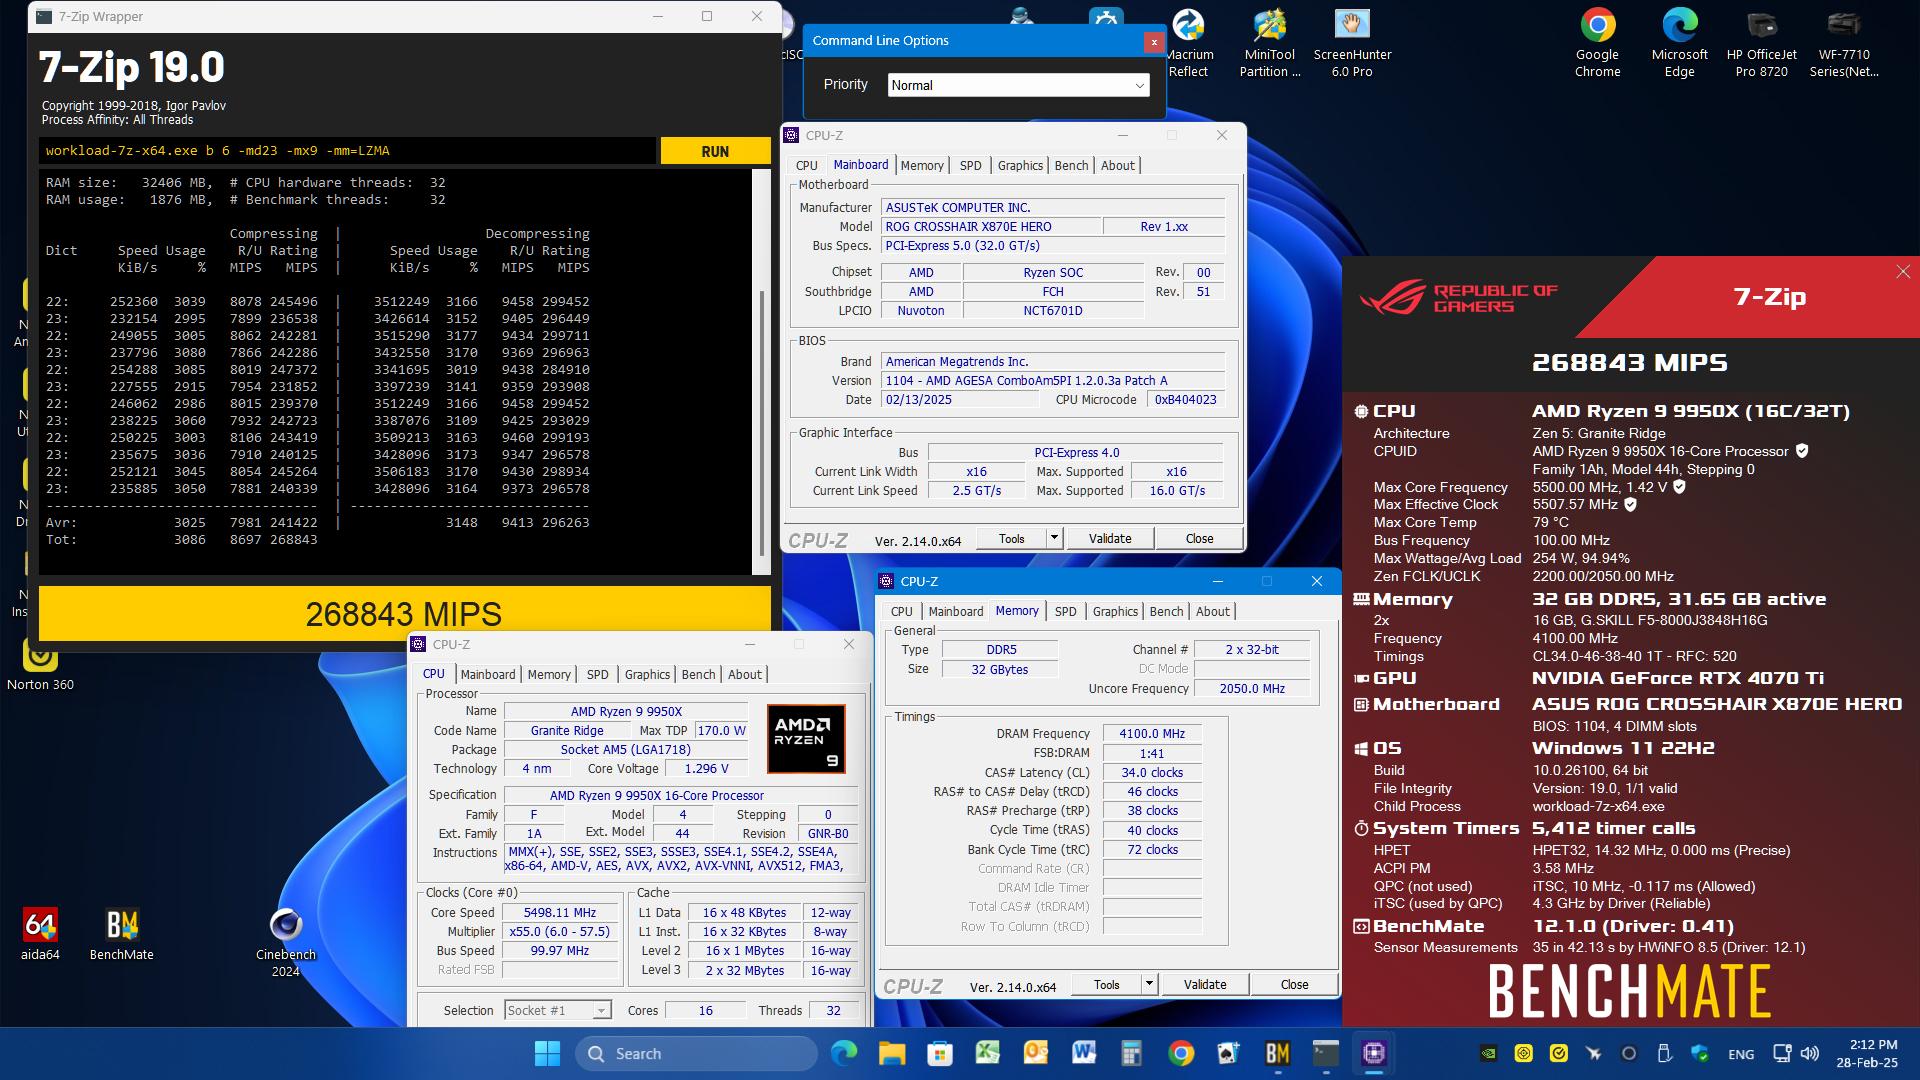Open BenchMate desktop shortcut
Image resolution: width=1920 pixels, height=1080 pixels.
122,934
